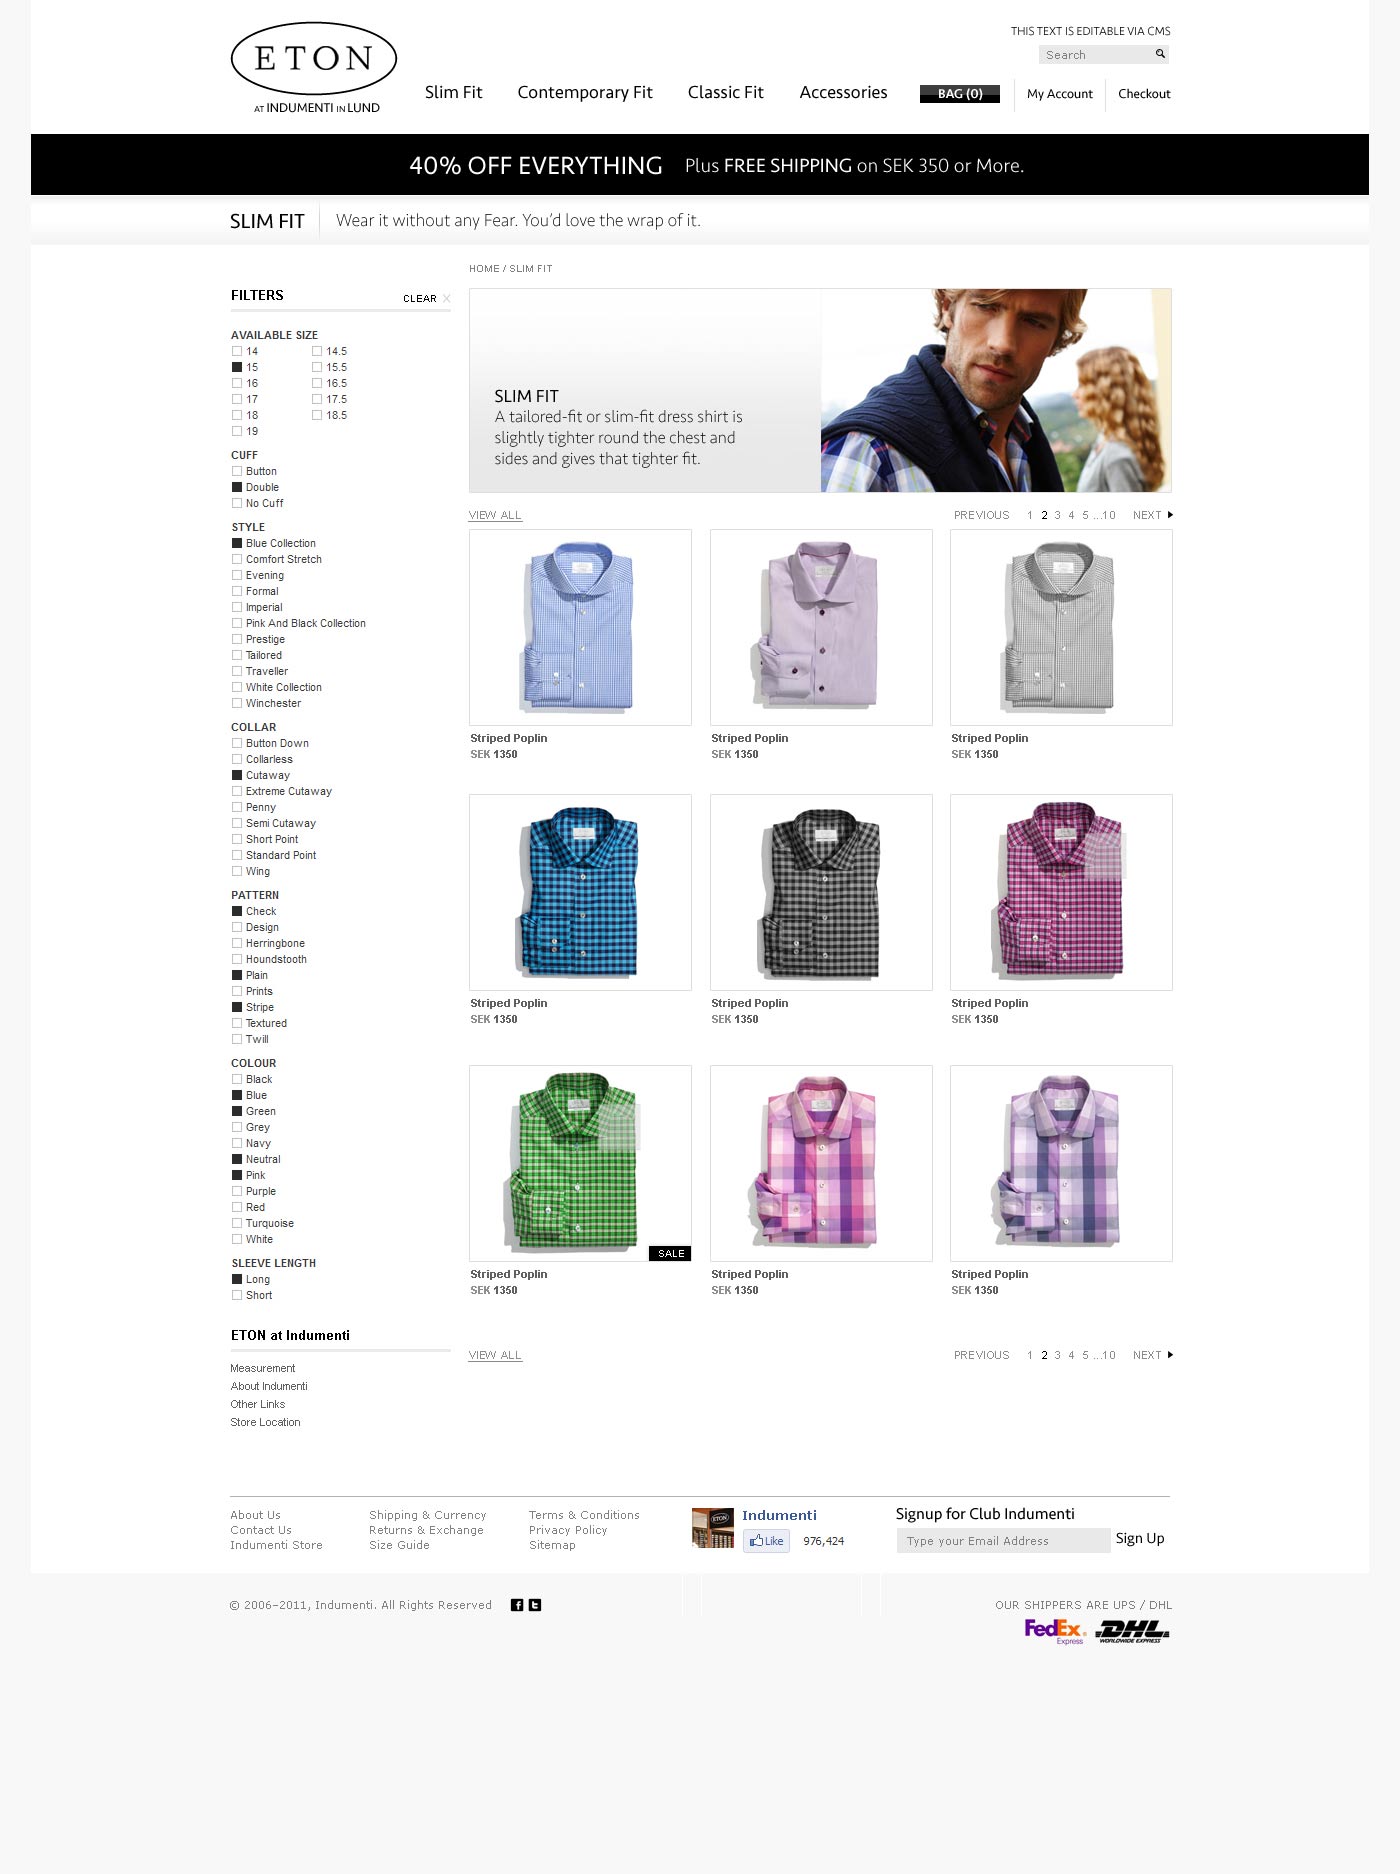
Task: Click the DHL logo
Action: (1133, 1632)
